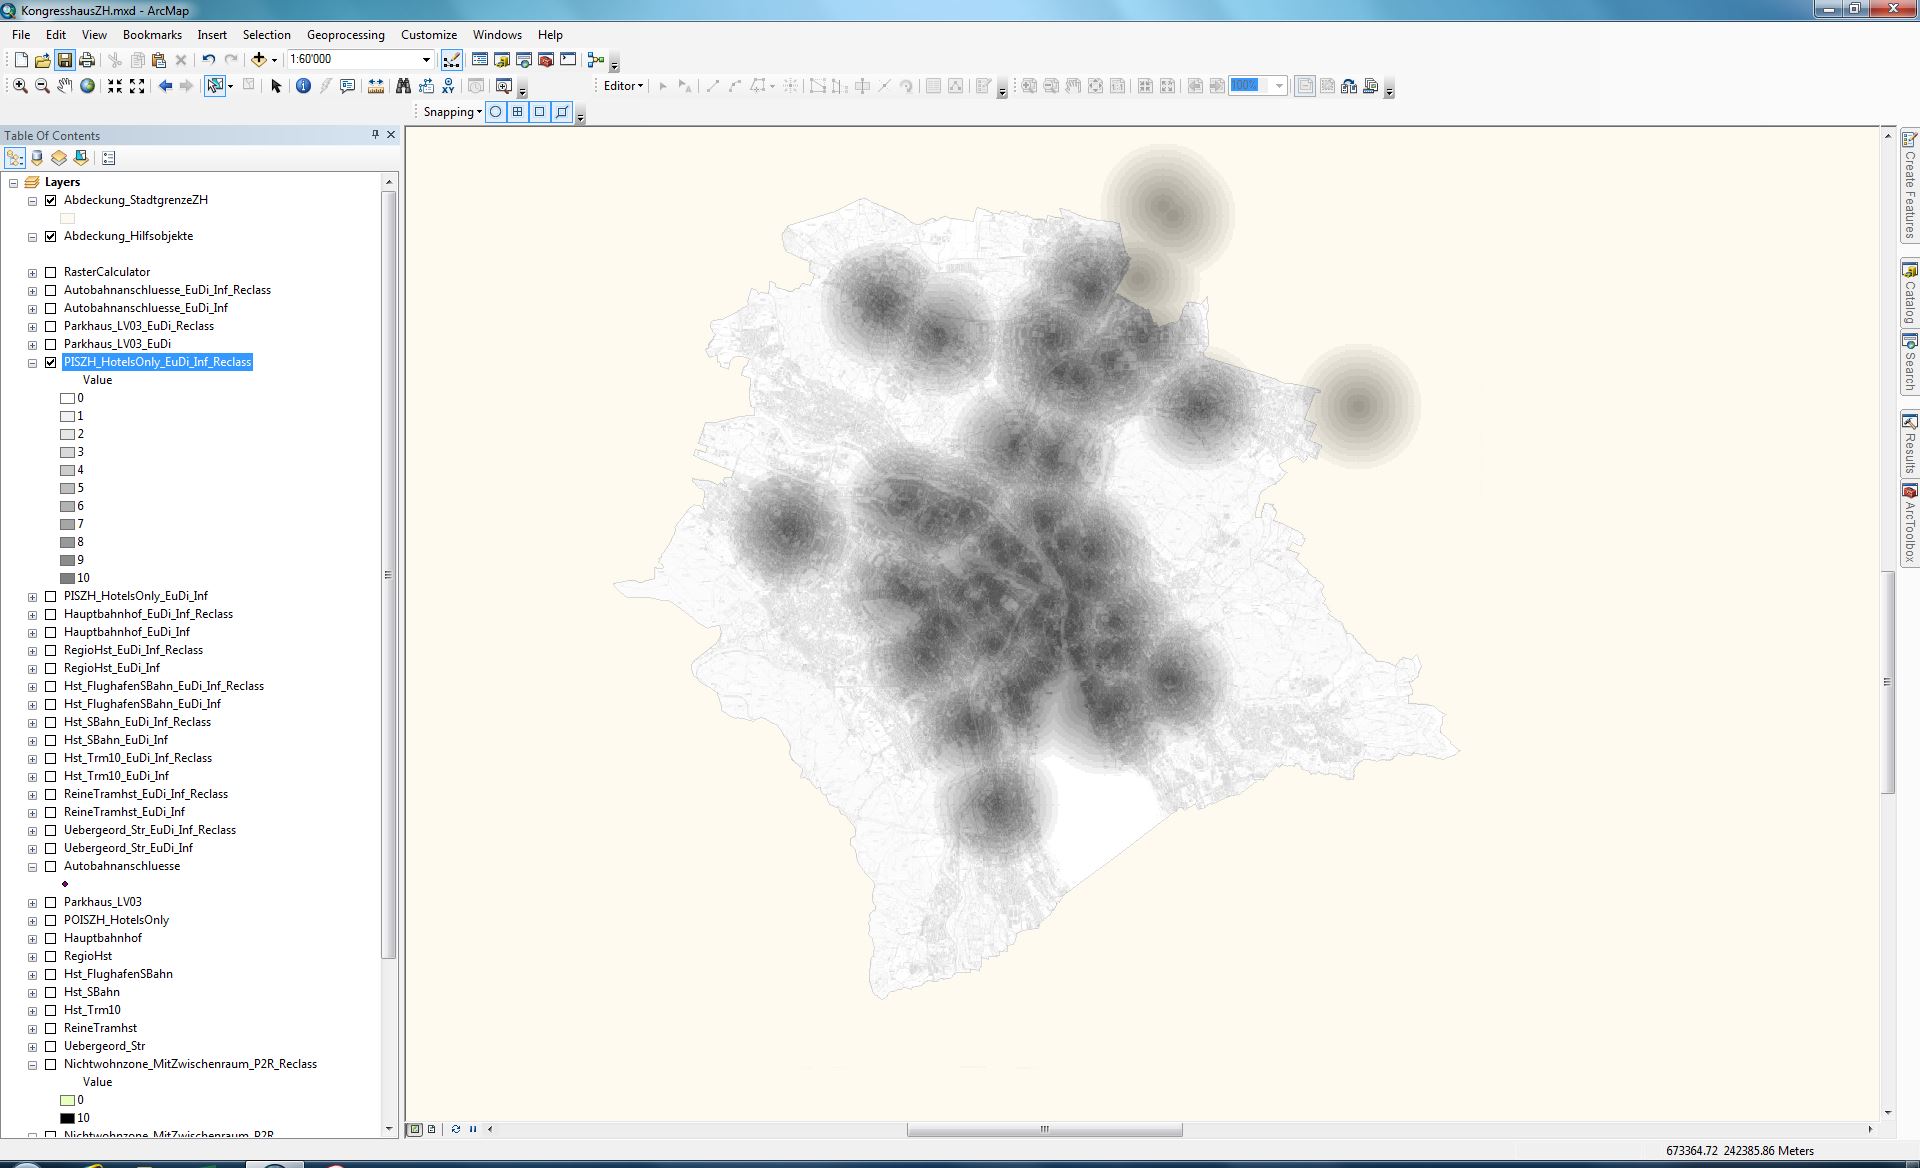Open the Measure ruler tool
This screenshot has height=1168, width=1920.
pyautogui.click(x=376, y=86)
